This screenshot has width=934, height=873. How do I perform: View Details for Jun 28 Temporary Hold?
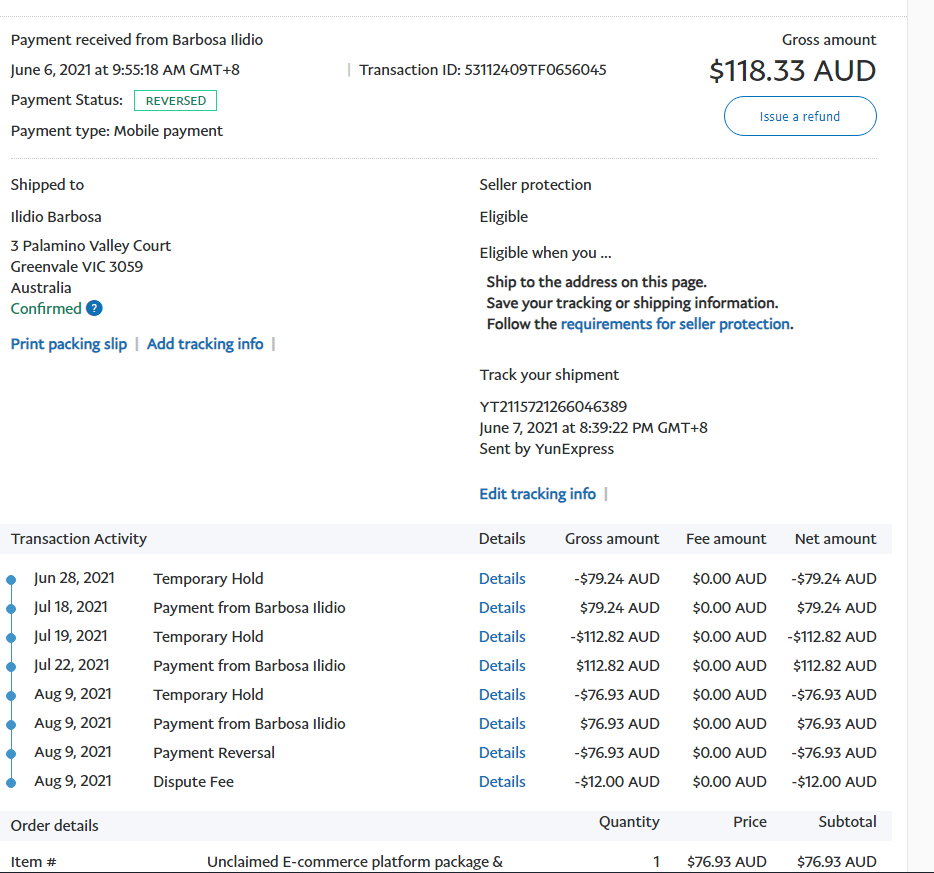tap(502, 579)
